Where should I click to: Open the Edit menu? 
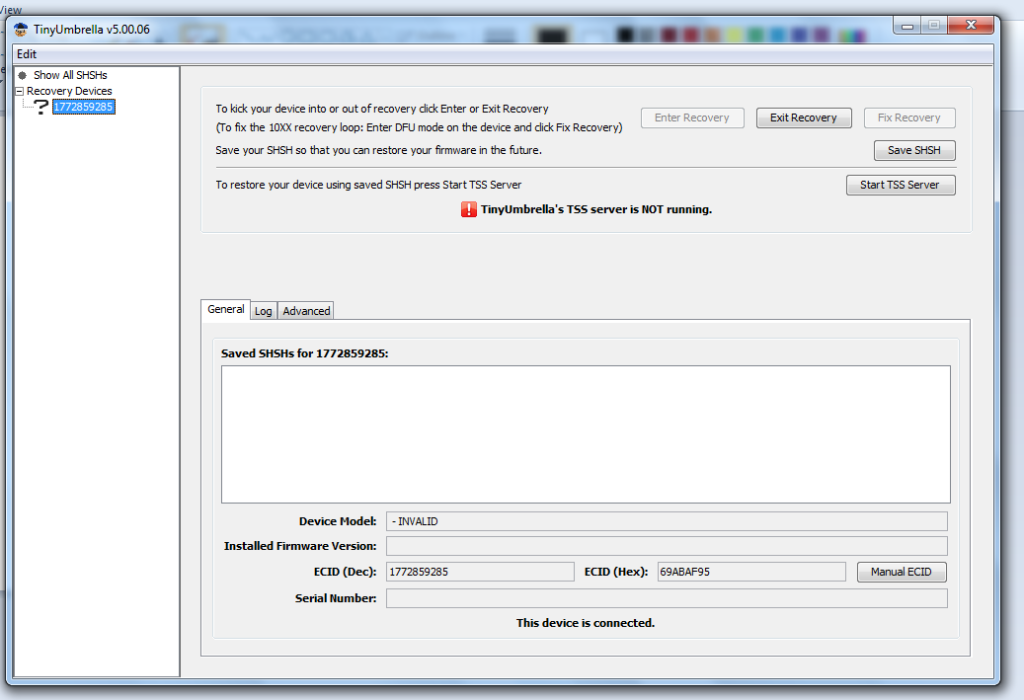point(27,54)
